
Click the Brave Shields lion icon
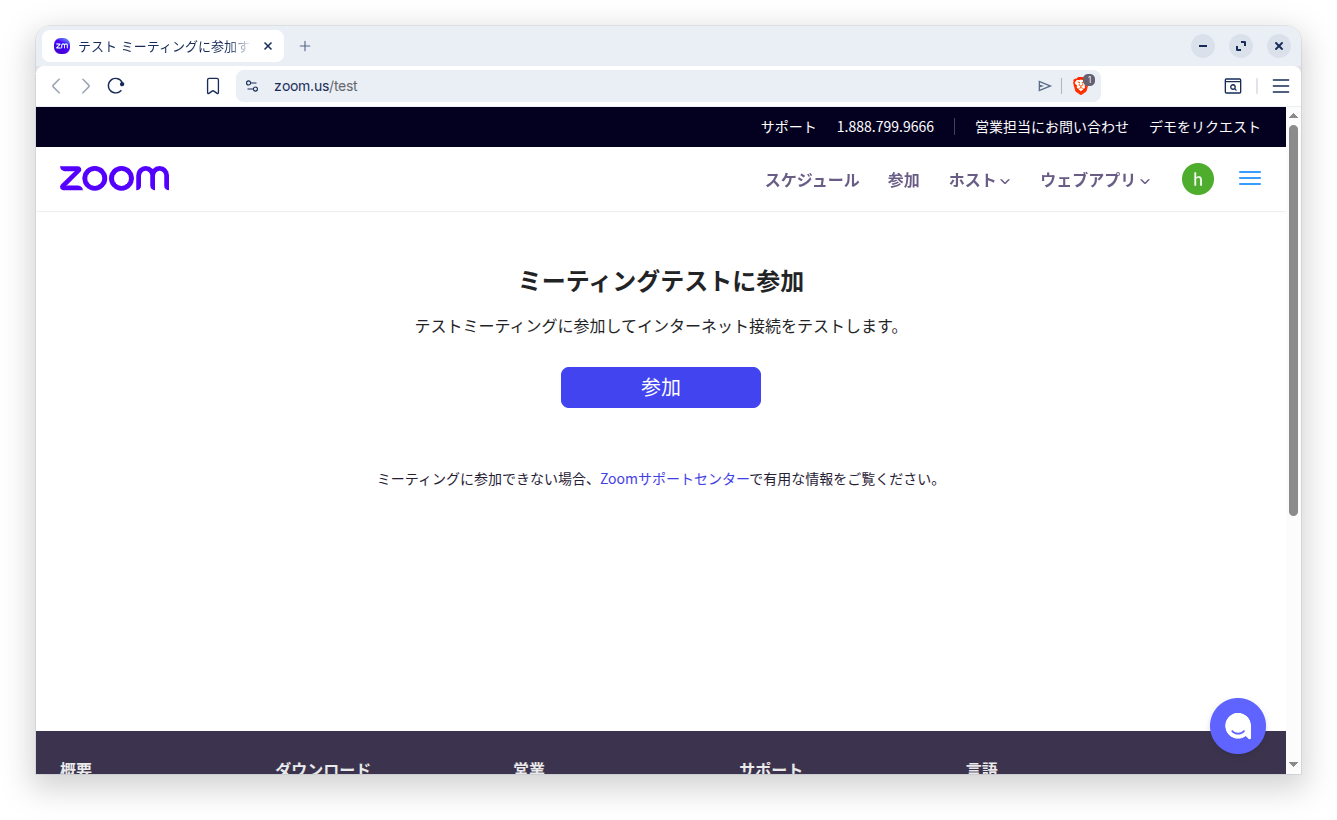1081,86
